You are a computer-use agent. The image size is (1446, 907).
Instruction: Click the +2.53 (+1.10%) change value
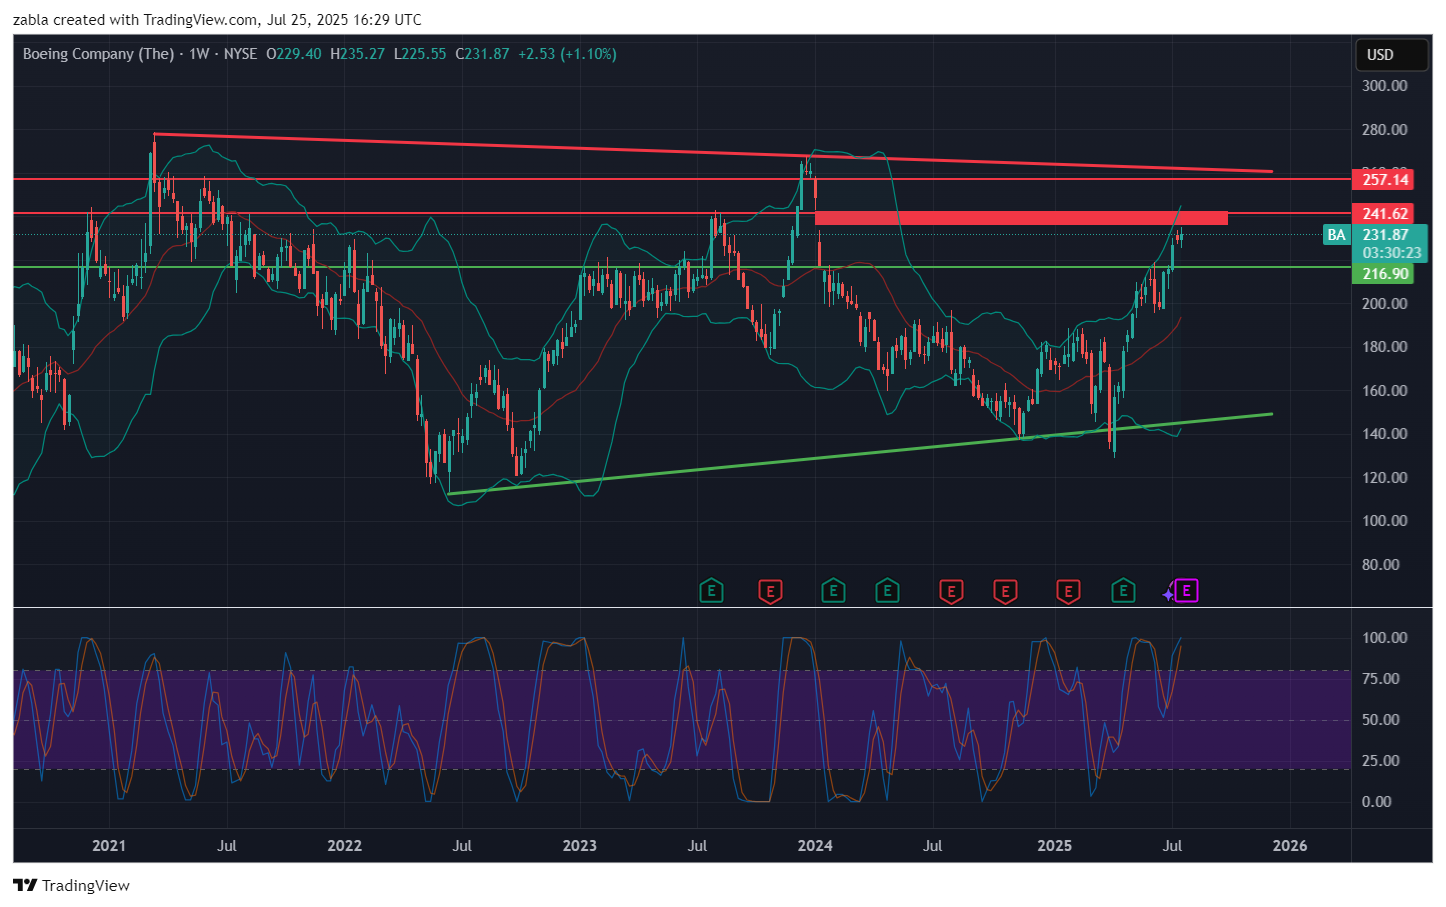567,54
